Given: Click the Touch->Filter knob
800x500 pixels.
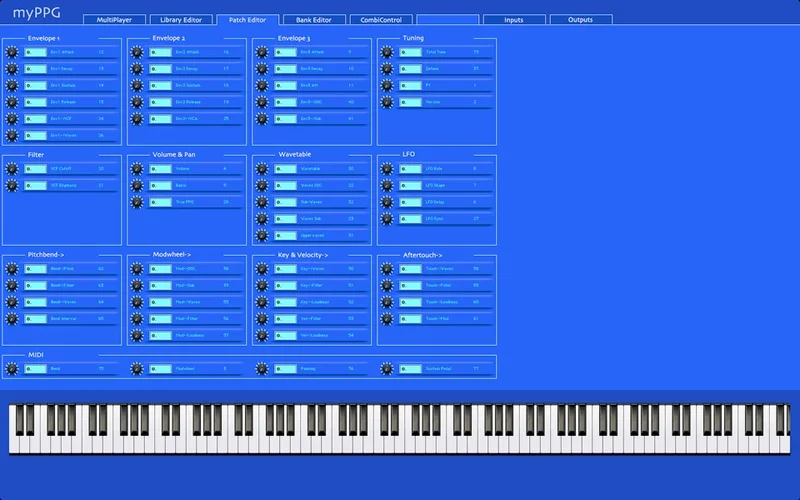Looking at the screenshot, I should coord(387,286).
